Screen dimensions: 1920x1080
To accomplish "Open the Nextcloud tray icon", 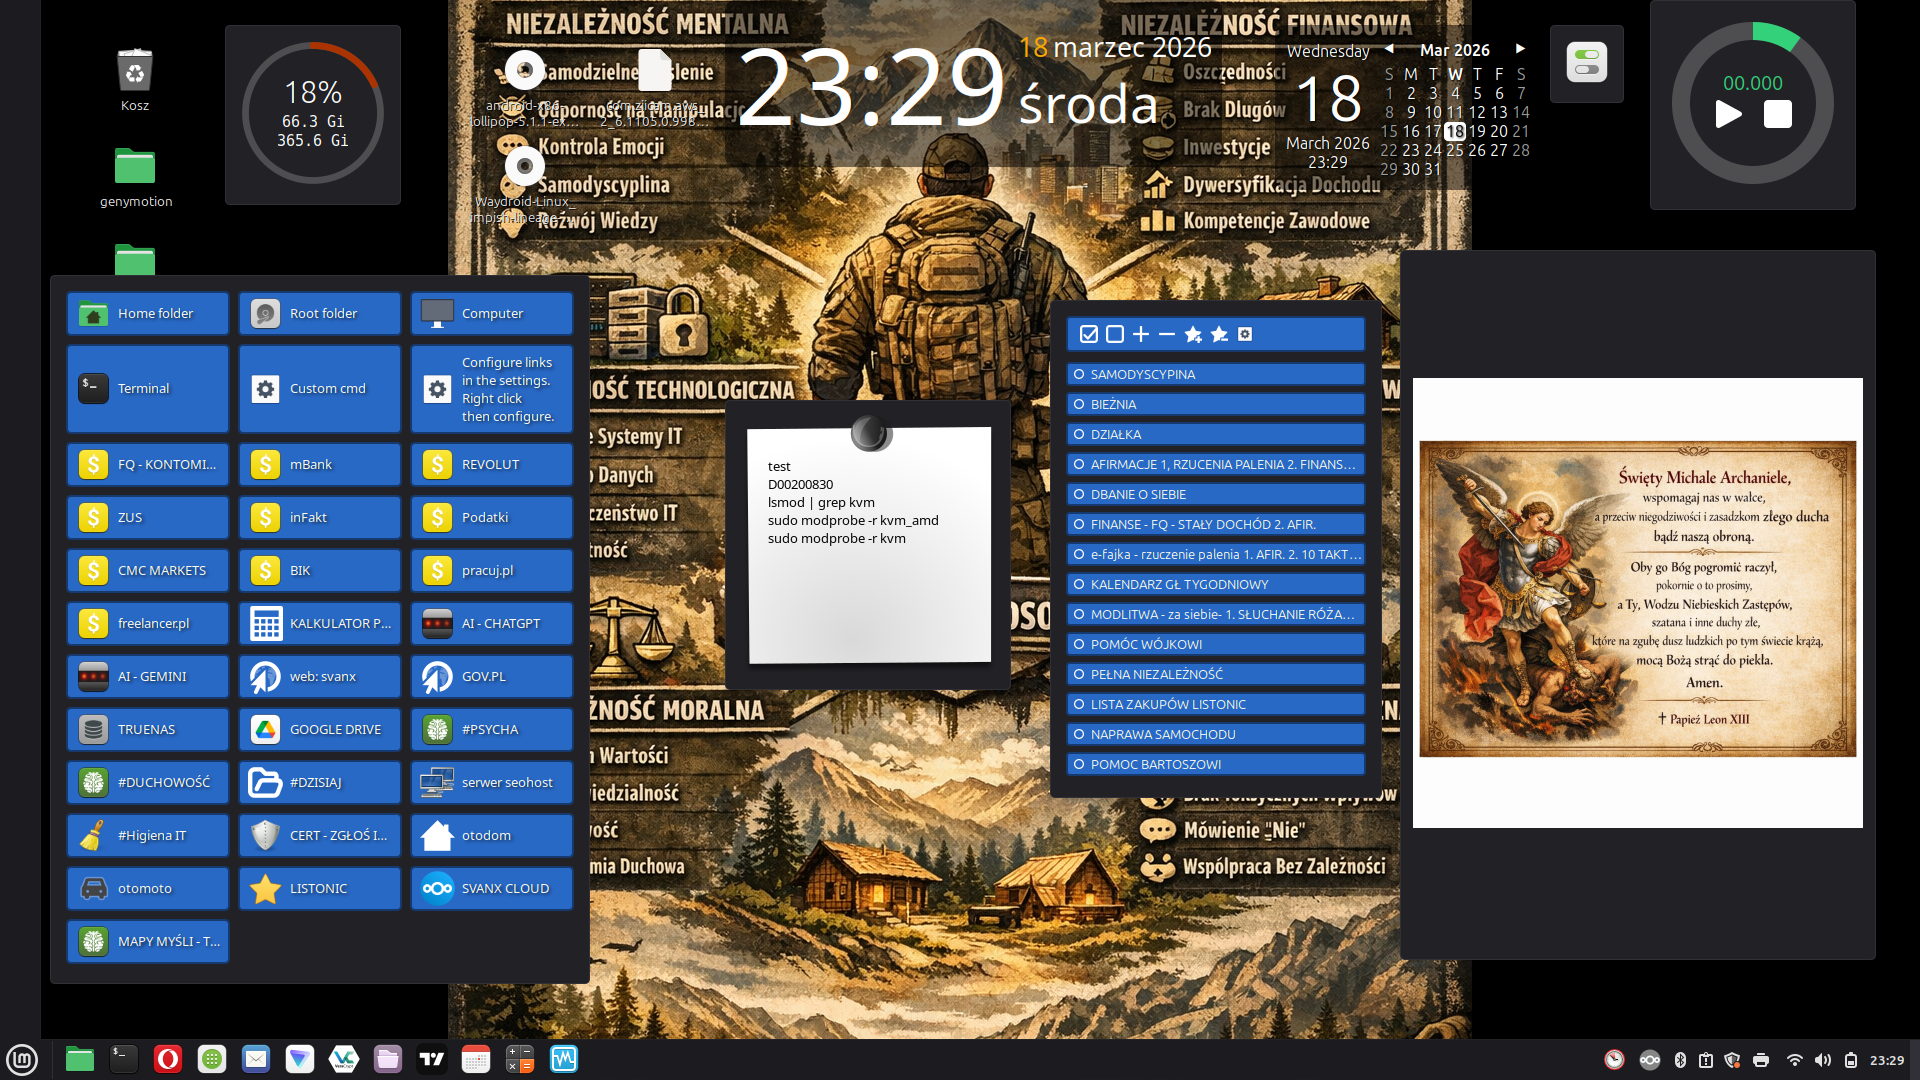I will pyautogui.click(x=1650, y=1060).
